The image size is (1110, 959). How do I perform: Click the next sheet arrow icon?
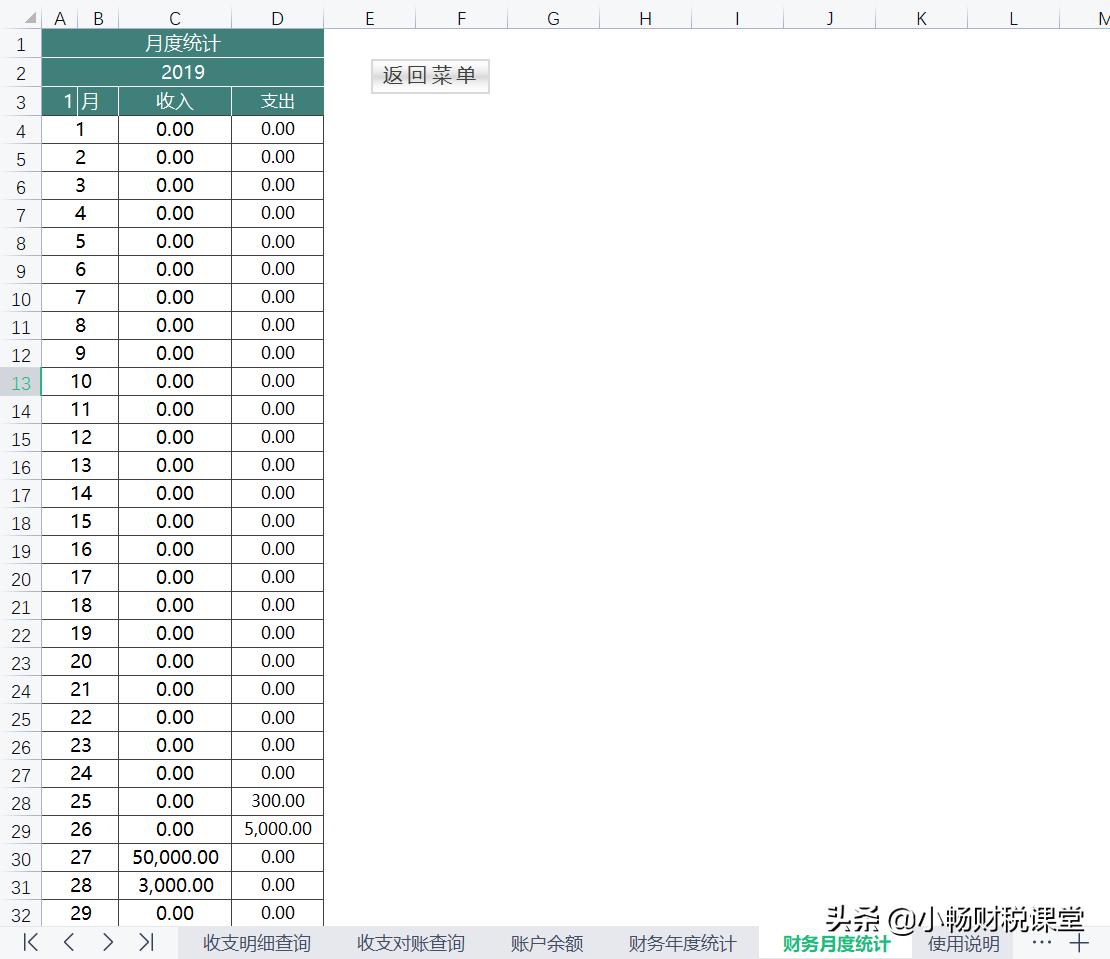point(108,942)
